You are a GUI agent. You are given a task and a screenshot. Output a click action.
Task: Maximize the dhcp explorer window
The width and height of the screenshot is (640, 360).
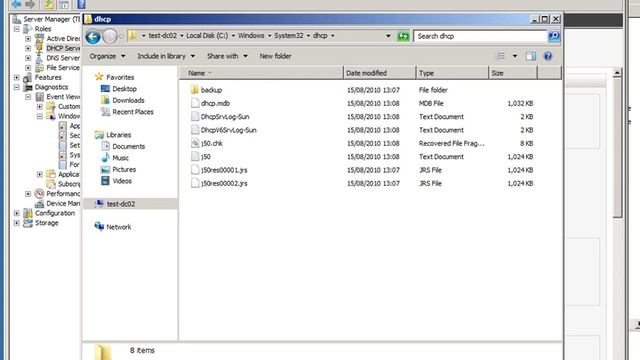[544, 19]
